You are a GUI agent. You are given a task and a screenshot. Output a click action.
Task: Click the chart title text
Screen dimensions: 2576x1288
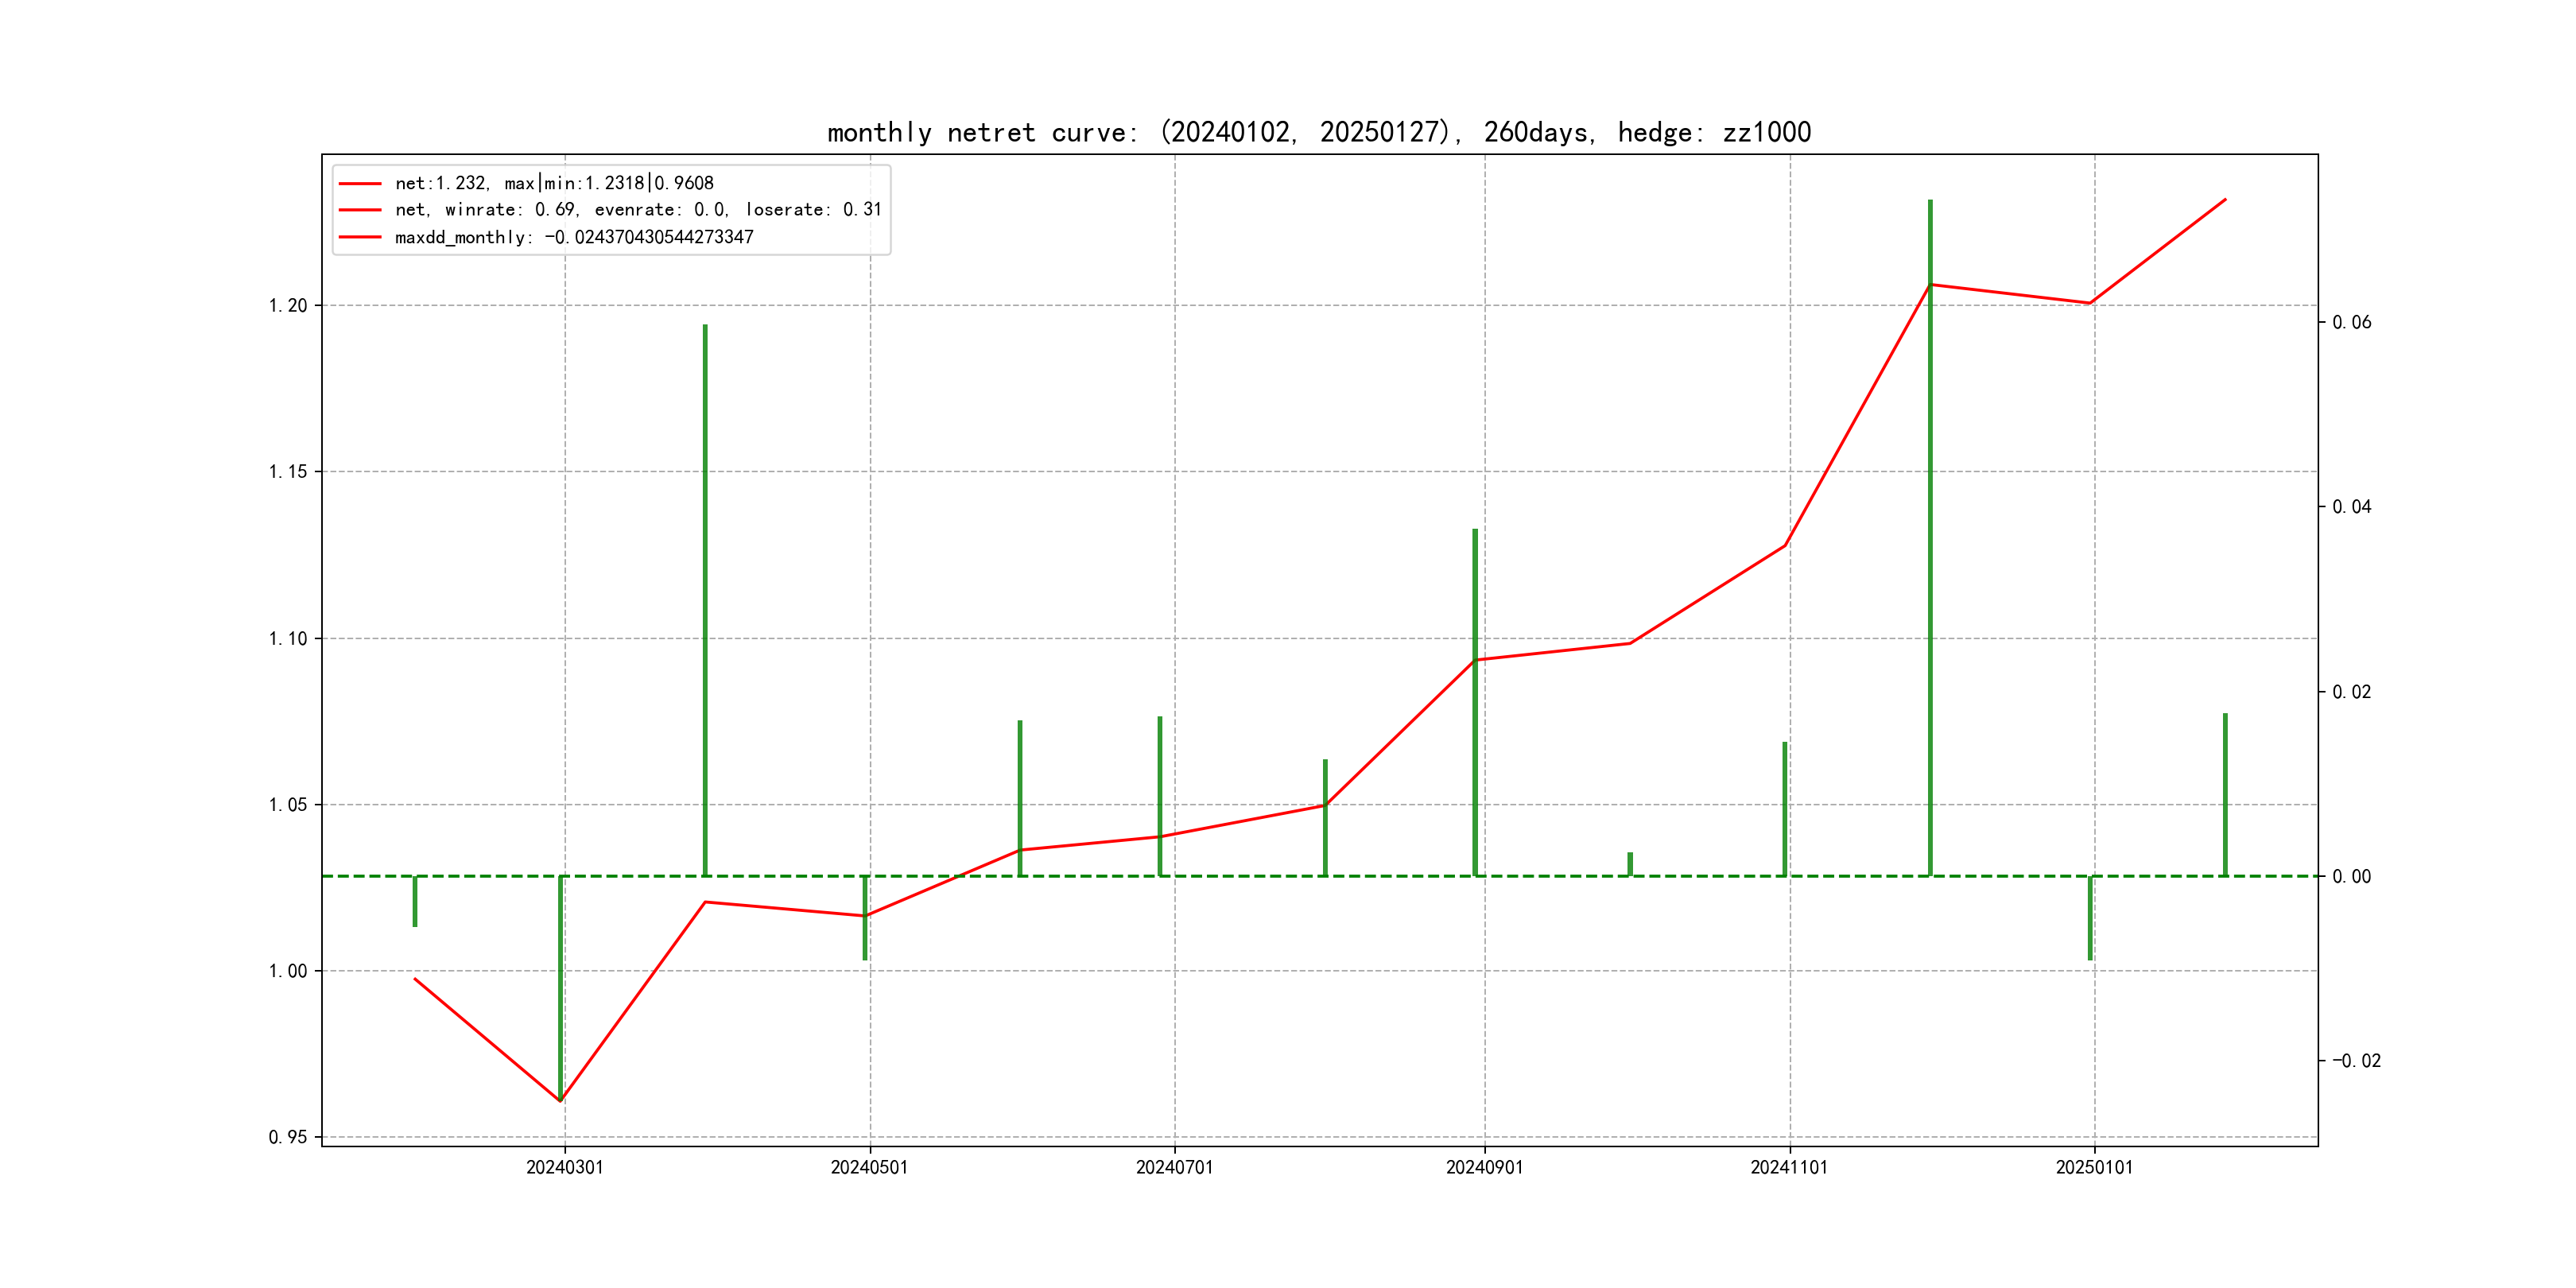[1319, 132]
